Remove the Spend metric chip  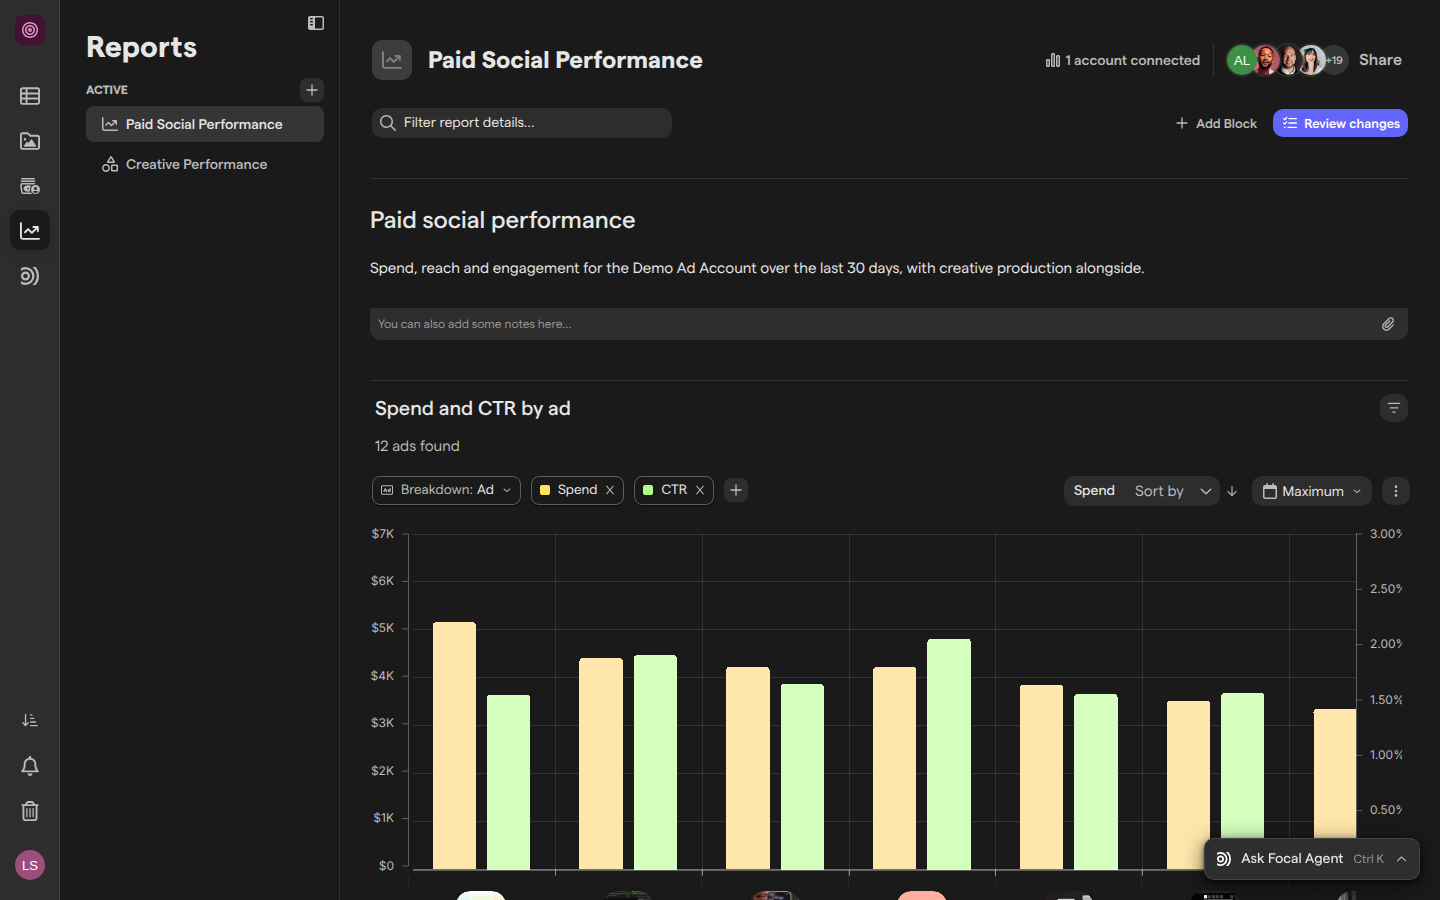(610, 490)
